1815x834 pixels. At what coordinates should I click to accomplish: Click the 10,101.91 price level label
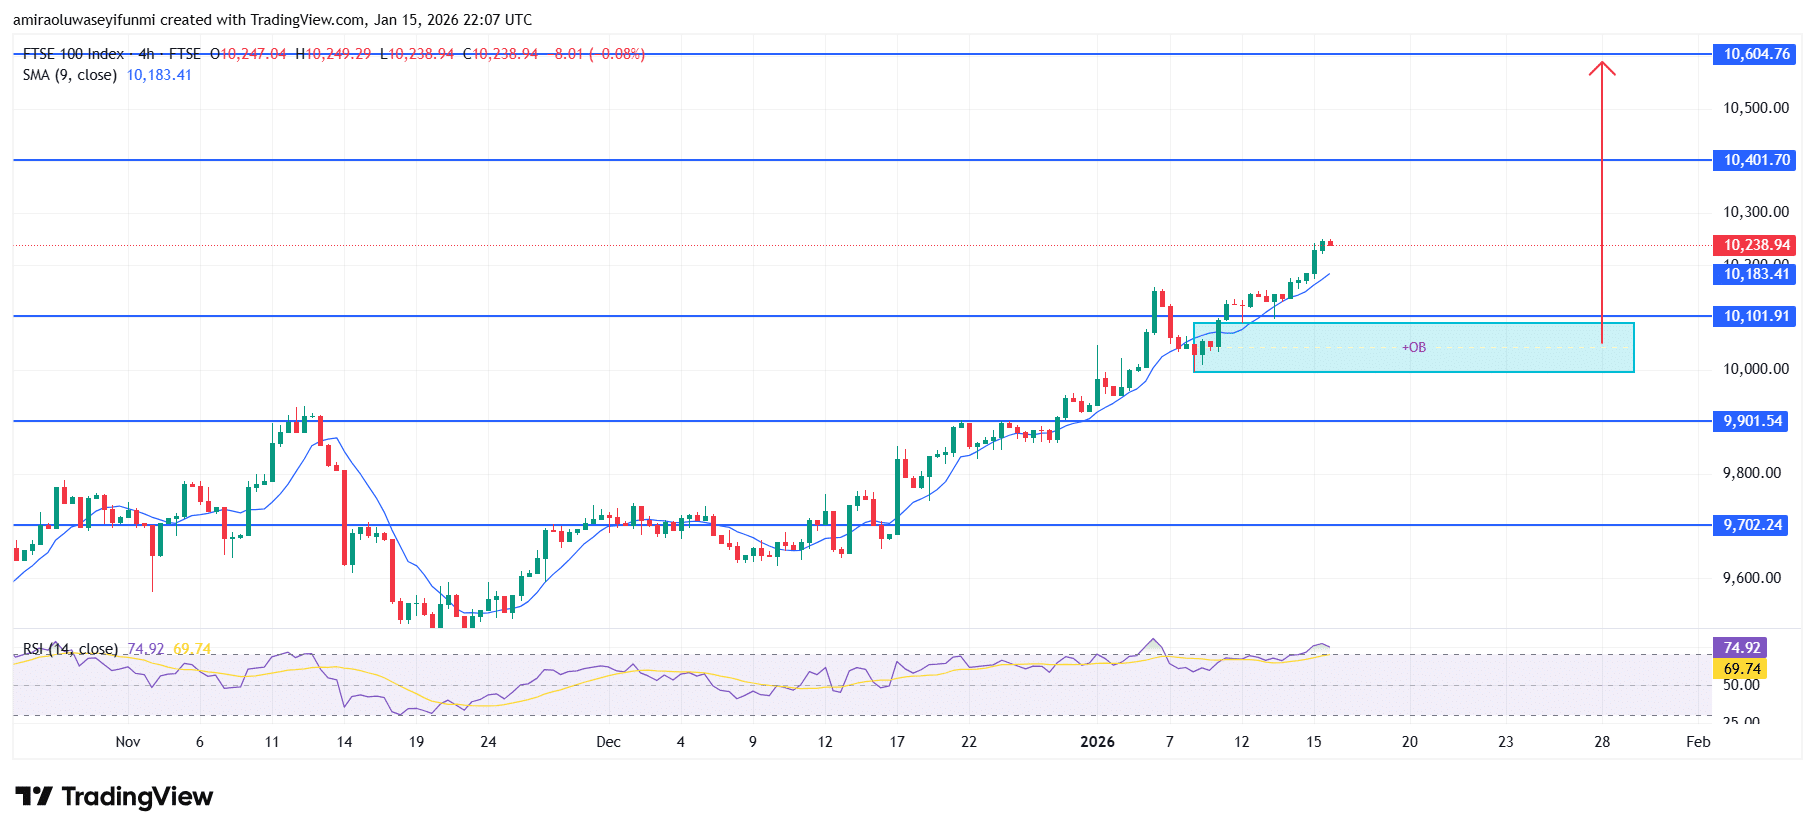click(x=1756, y=316)
